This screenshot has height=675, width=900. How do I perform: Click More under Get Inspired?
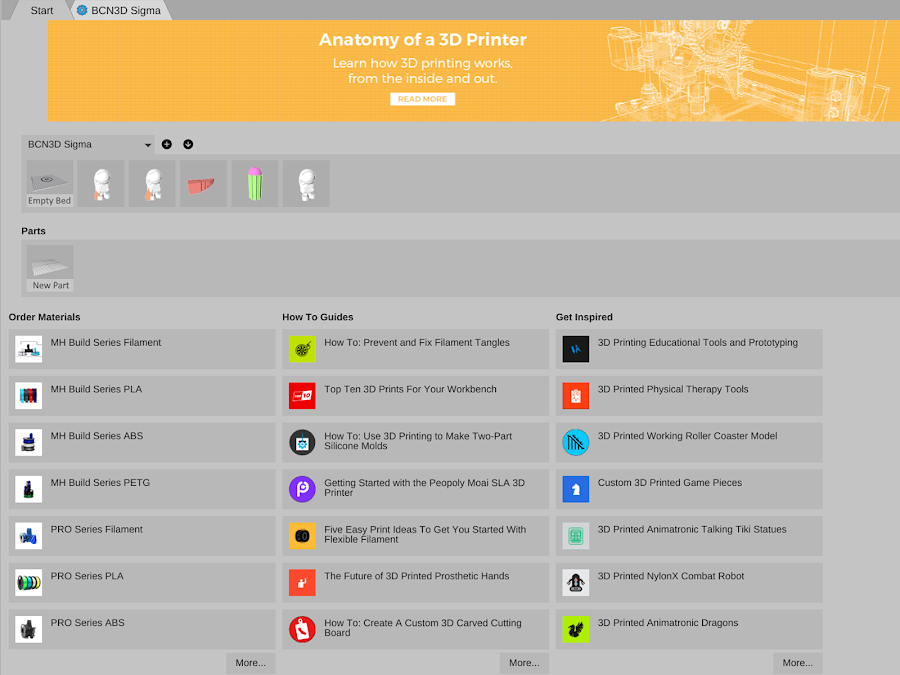pos(797,663)
